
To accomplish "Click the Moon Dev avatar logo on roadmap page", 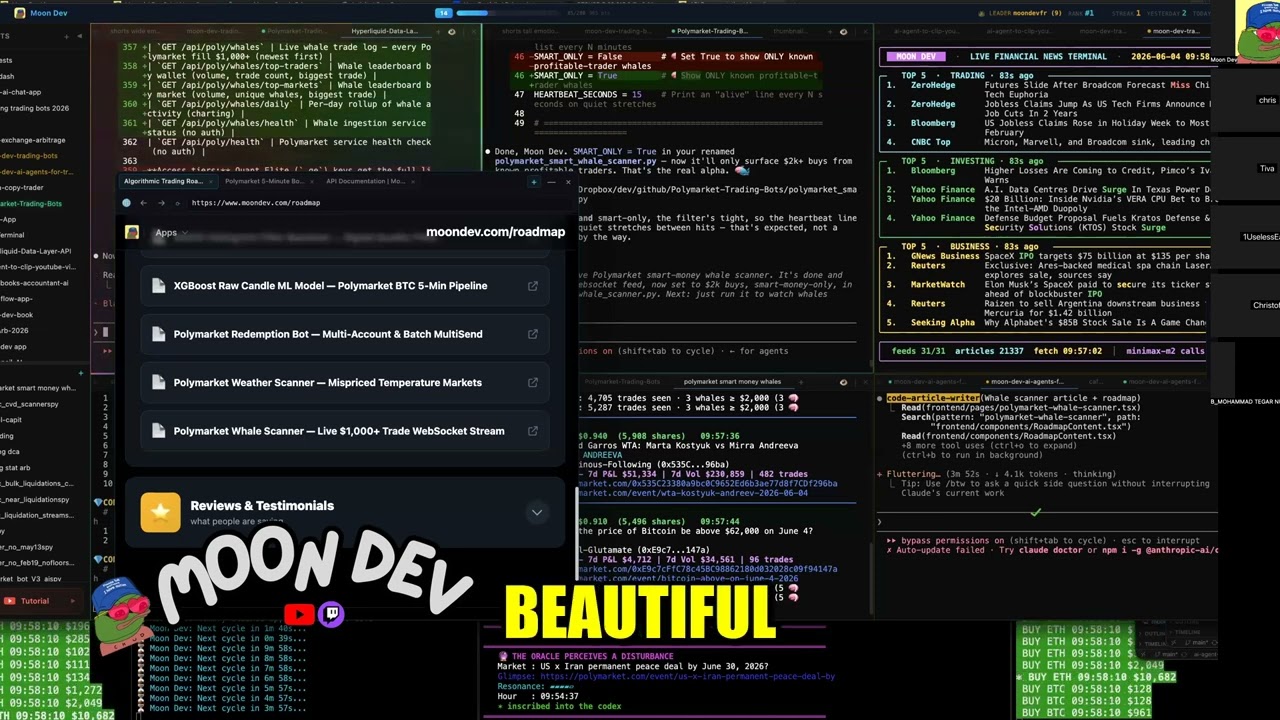I will point(131,232).
